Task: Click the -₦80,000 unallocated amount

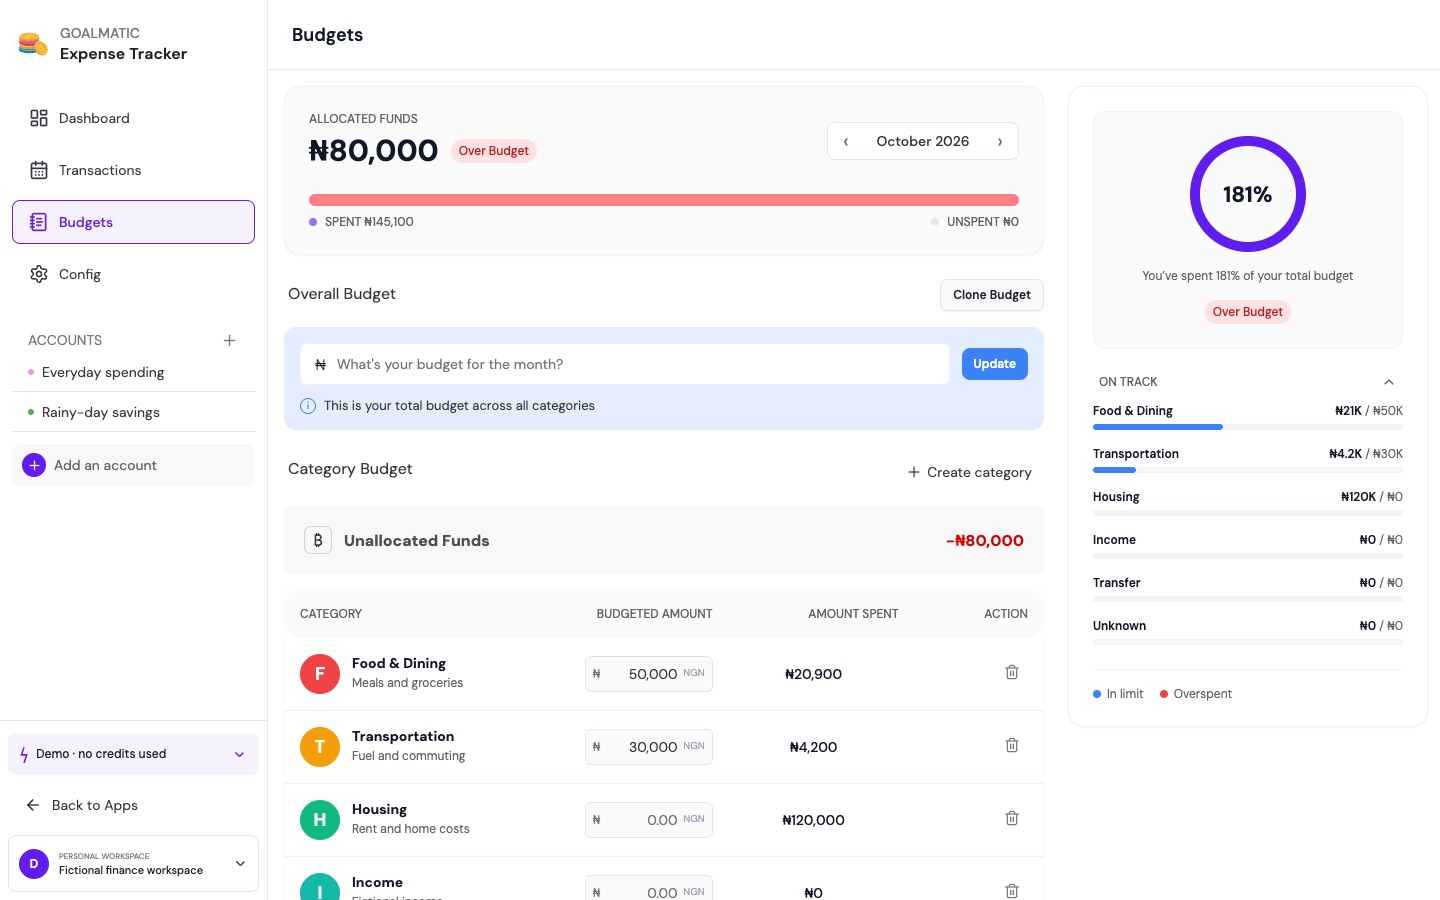Action: coord(985,541)
